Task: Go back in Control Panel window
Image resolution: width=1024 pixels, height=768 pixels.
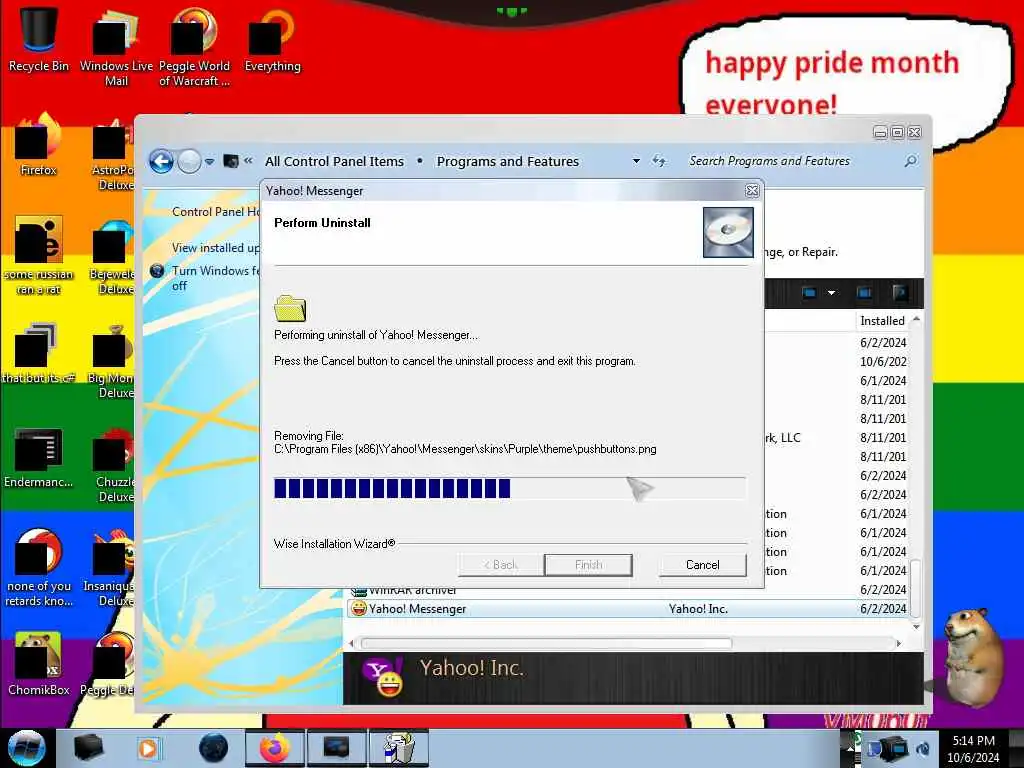Action: click(x=161, y=161)
